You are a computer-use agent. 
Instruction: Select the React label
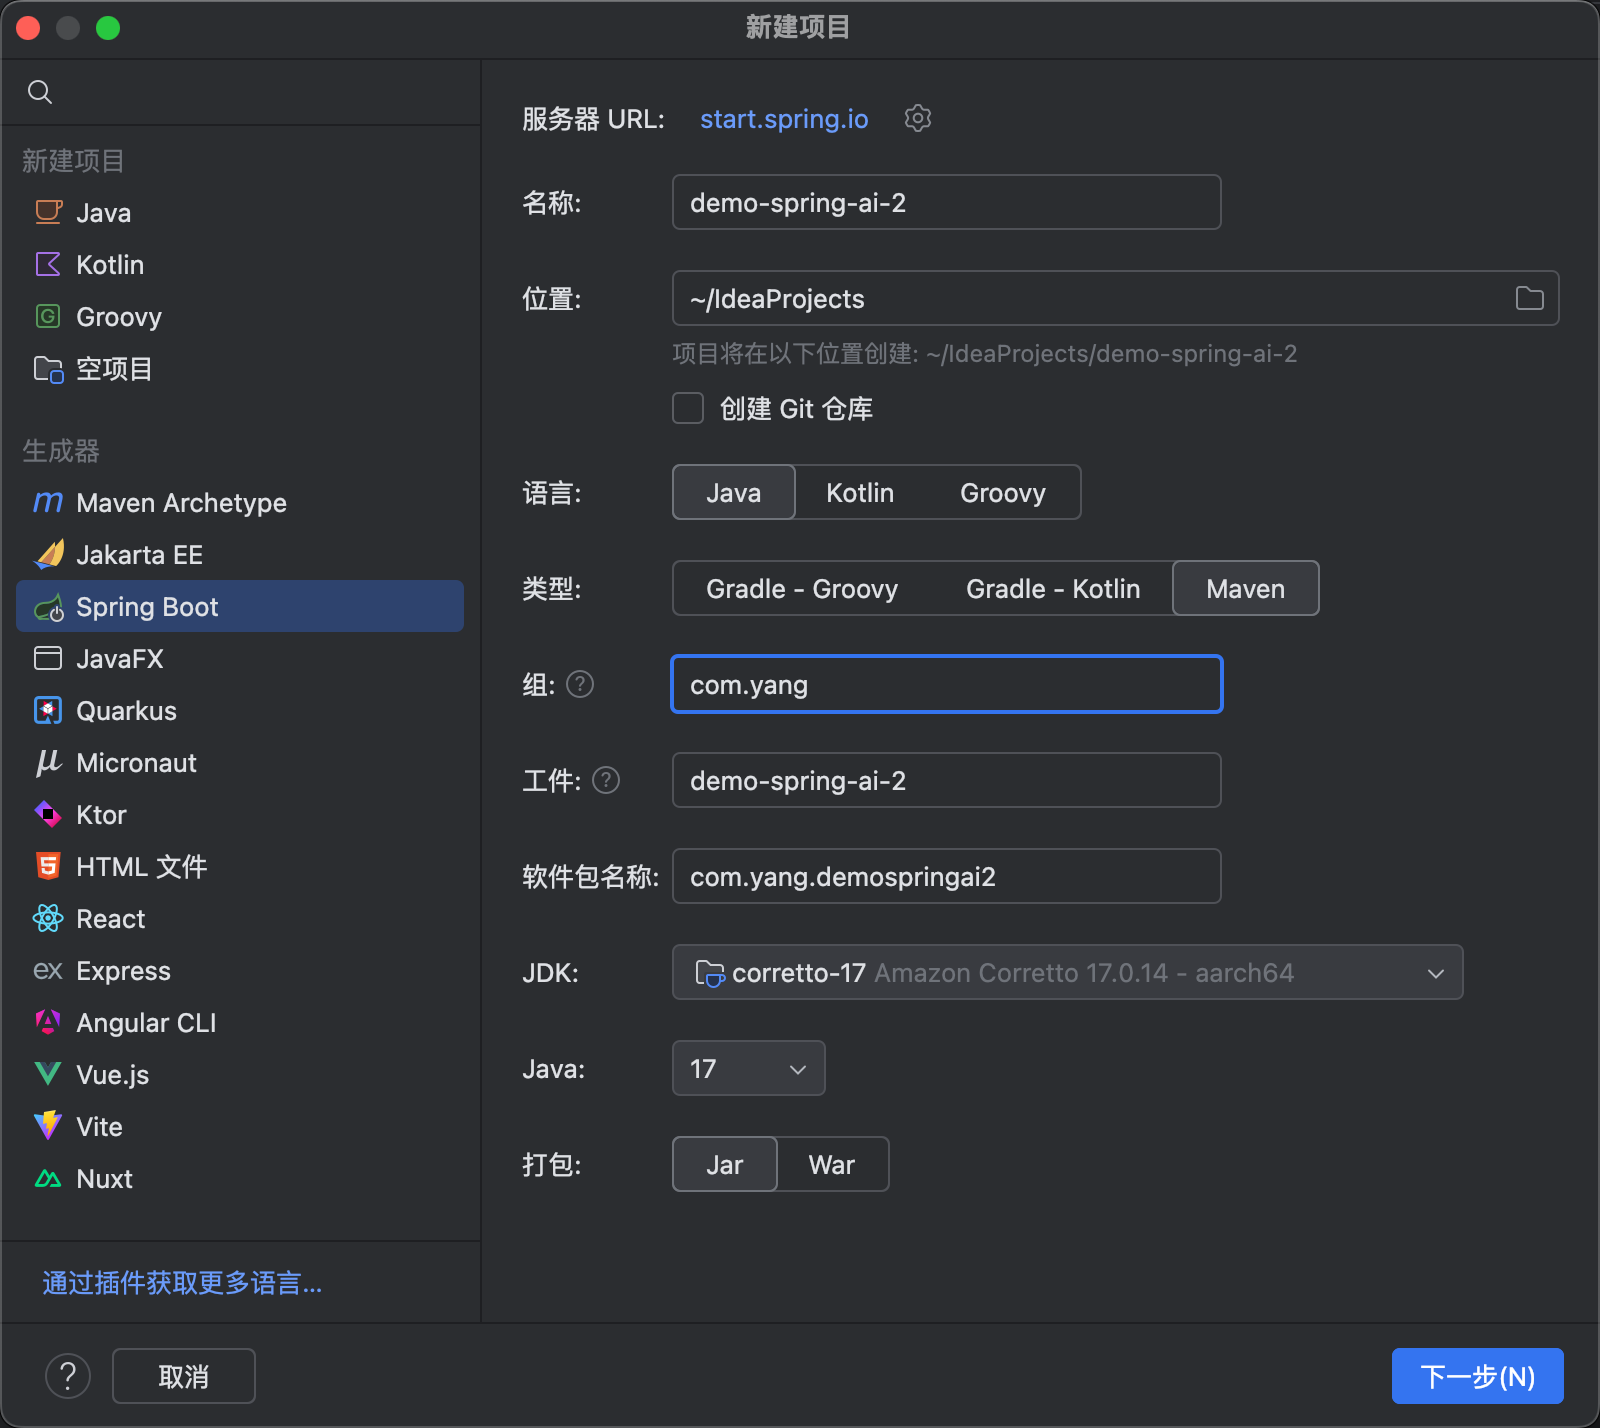111,919
